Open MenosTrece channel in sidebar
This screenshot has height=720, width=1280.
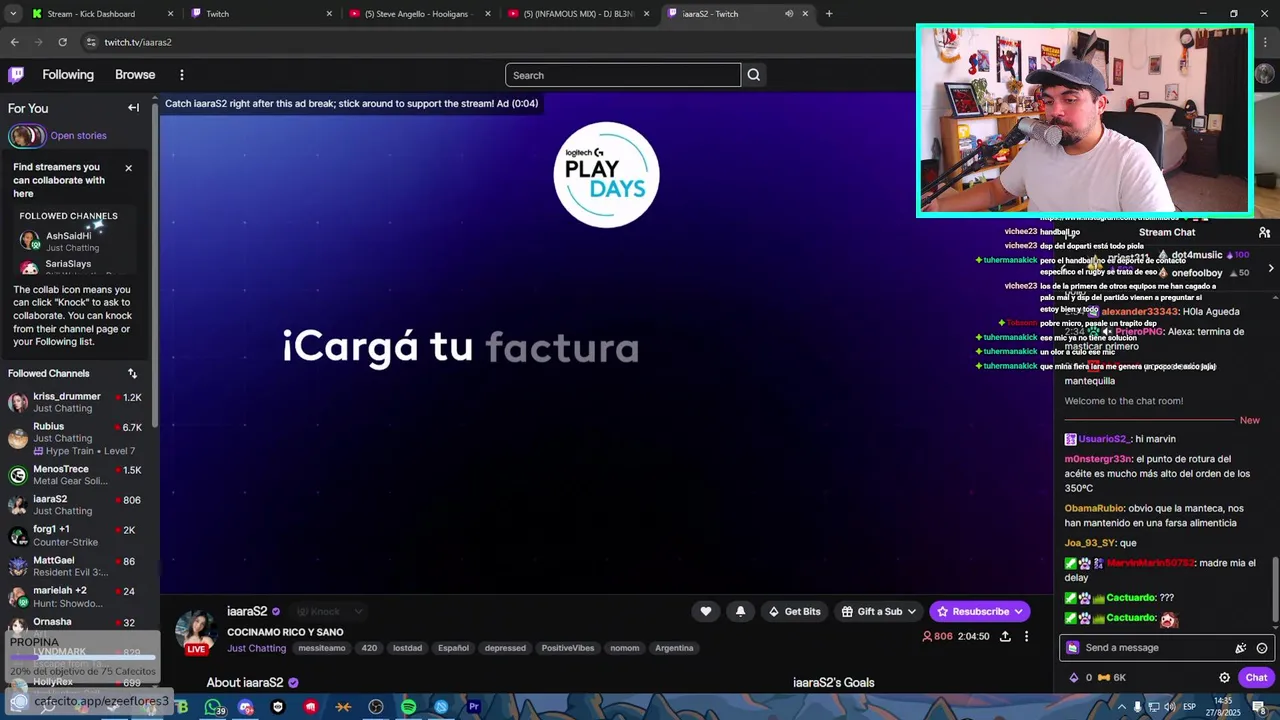pos(75,475)
